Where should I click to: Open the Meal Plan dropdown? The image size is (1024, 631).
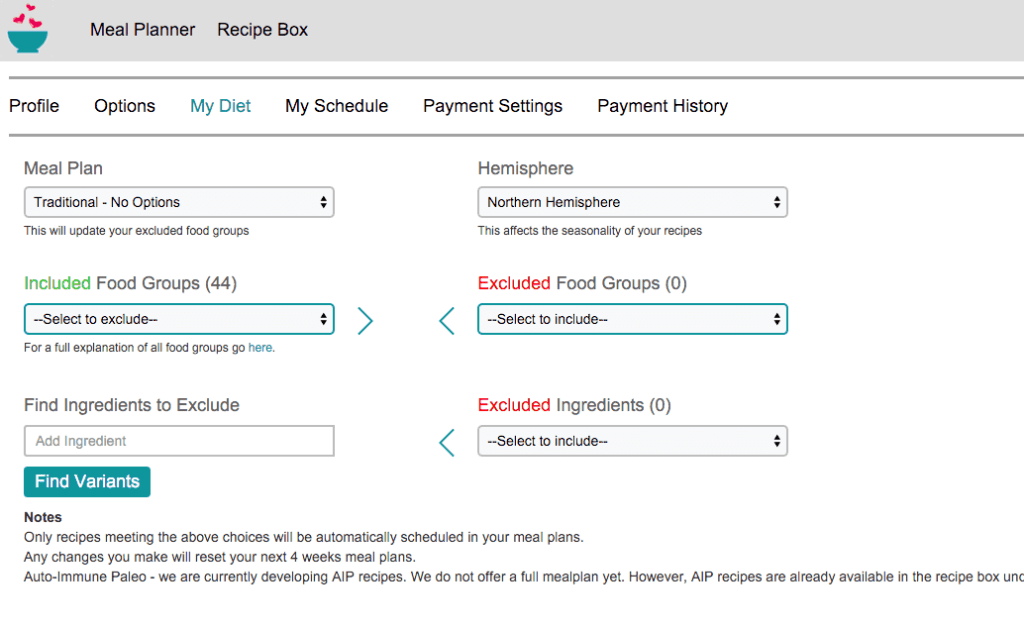pyautogui.click(x=179, y=201)
